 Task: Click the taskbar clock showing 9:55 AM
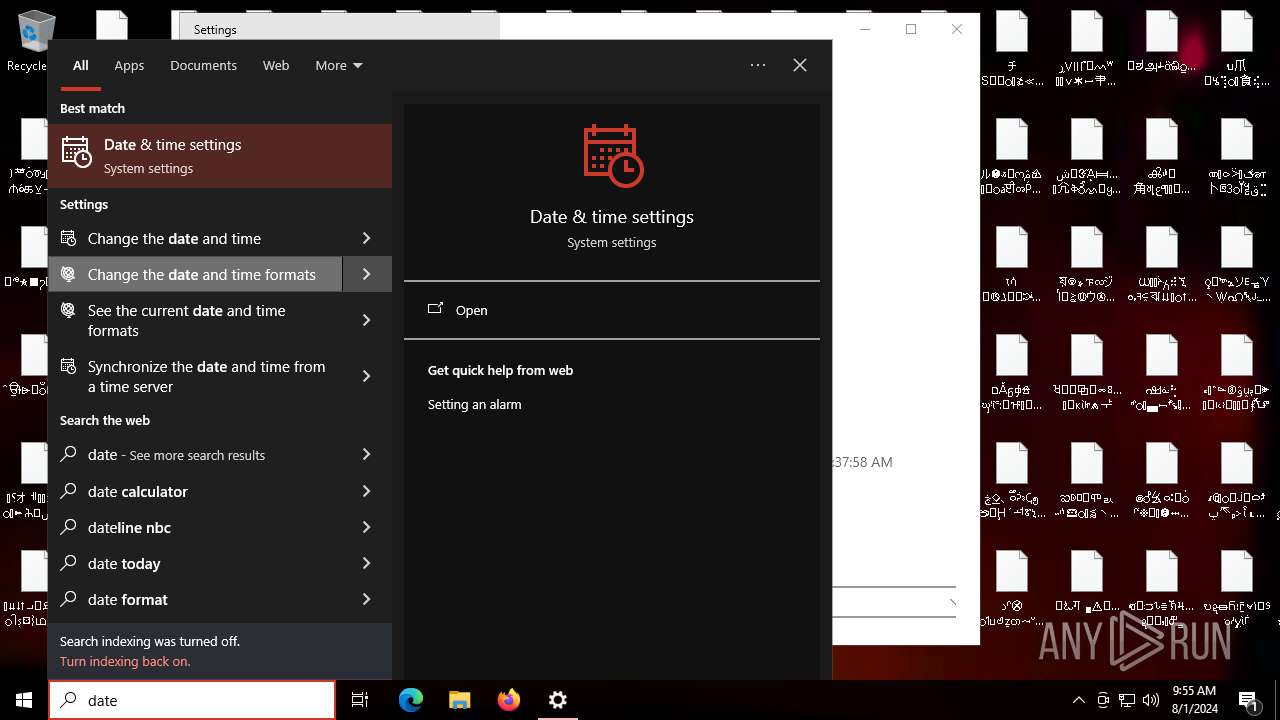pos(1194,699)
